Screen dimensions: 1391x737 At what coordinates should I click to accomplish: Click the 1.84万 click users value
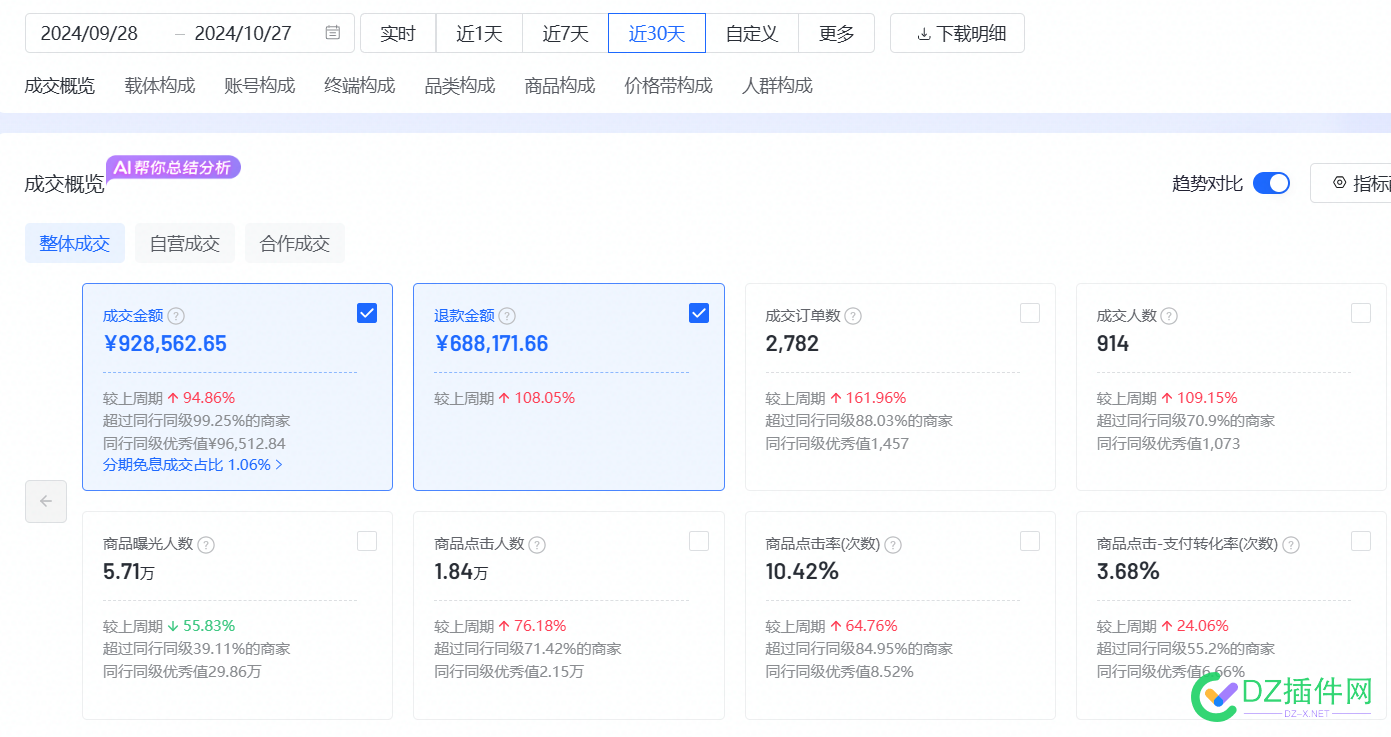click(x=461, y=573)
